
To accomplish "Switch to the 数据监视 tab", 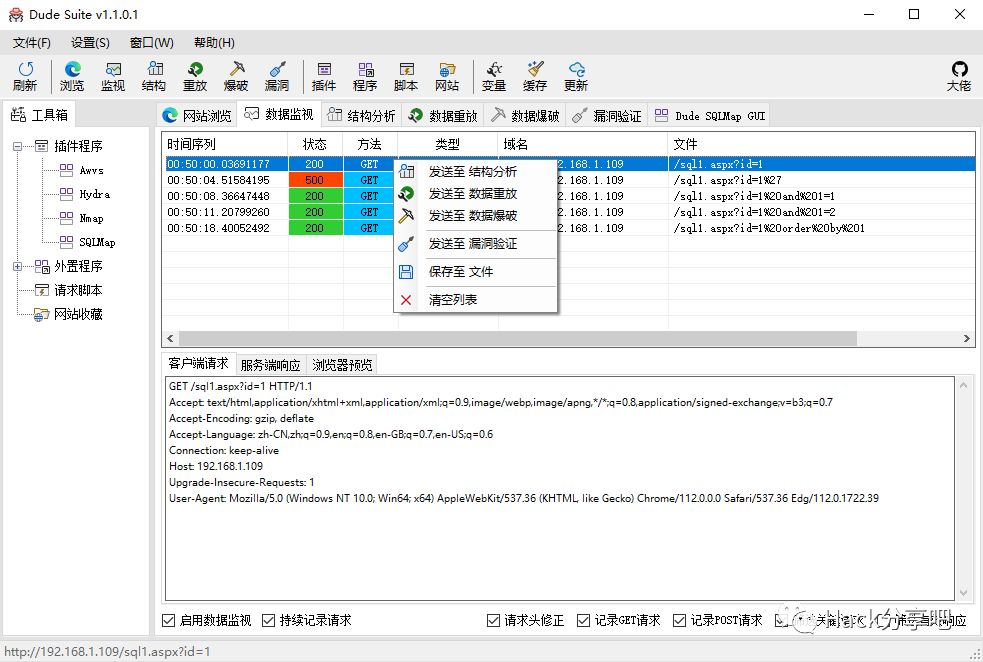I will 279,114.
